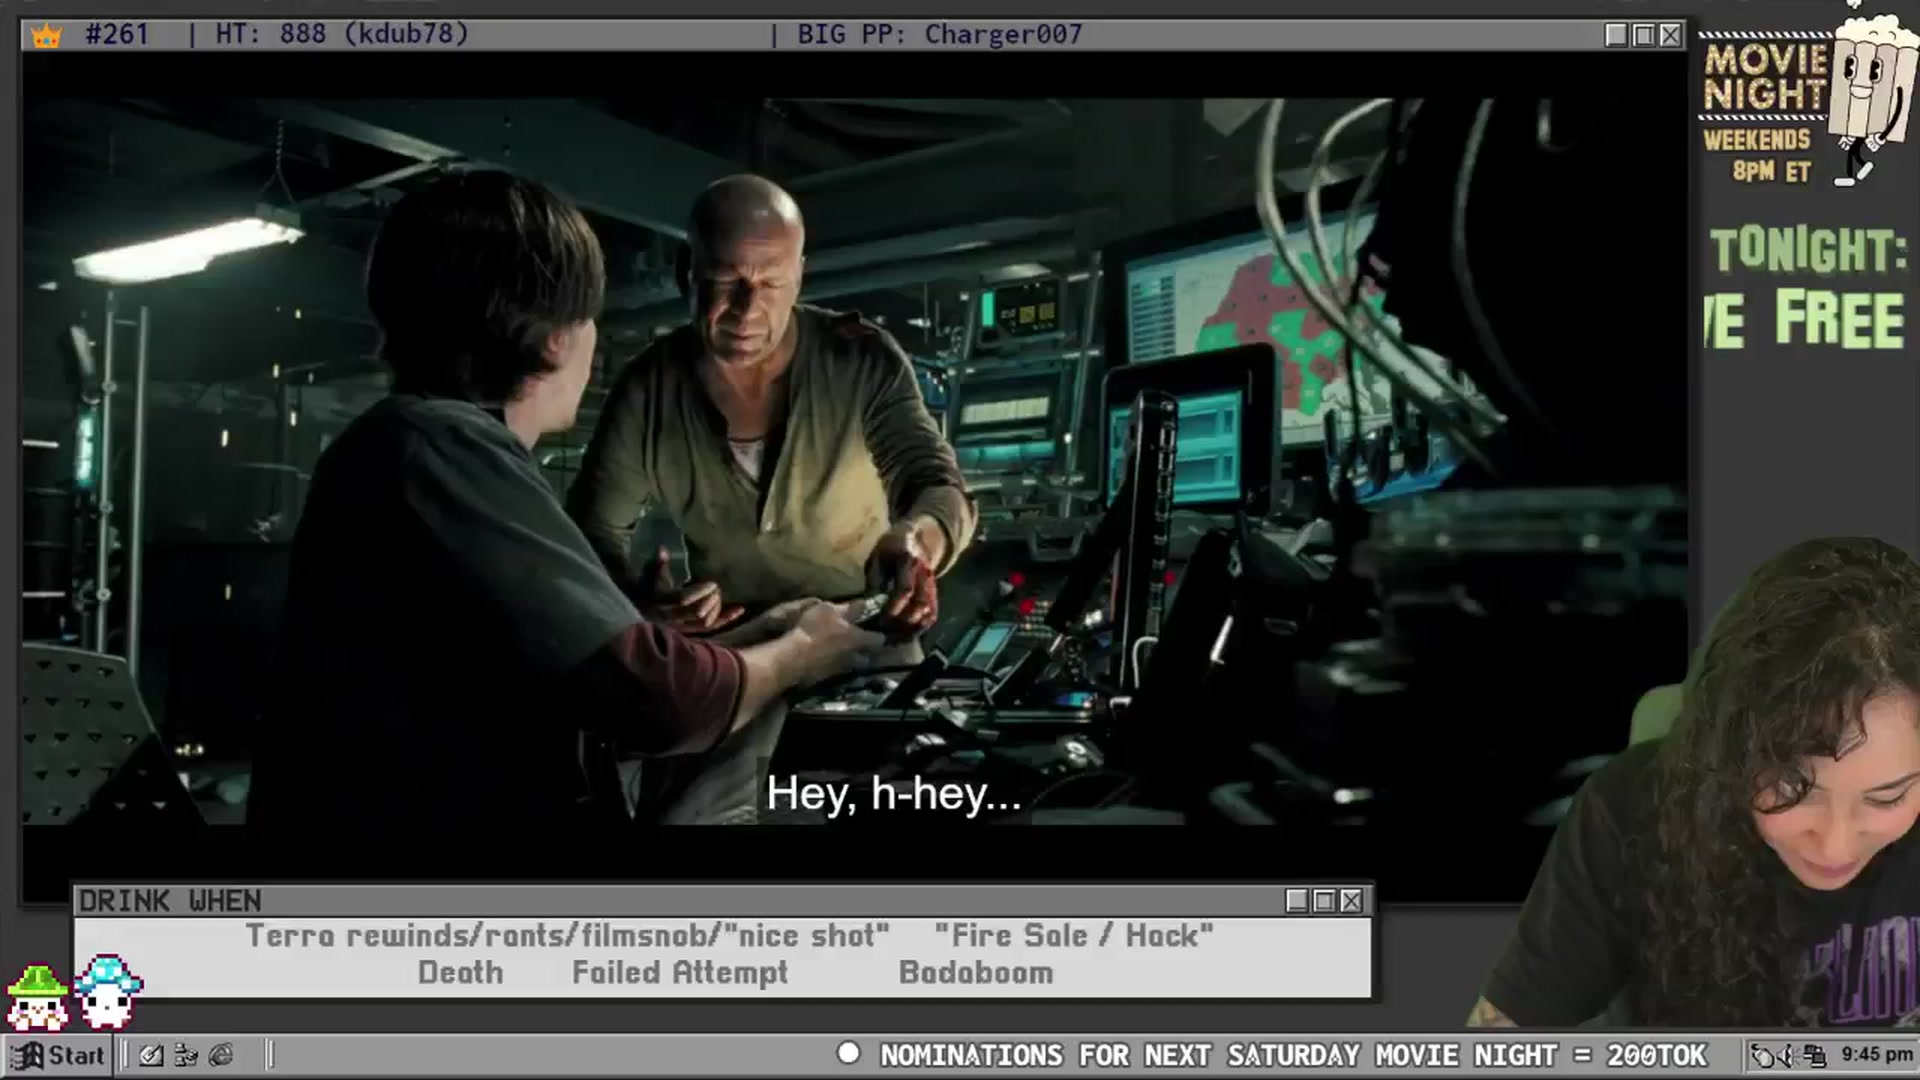1920x1080 pixels.
Task: Click the '#261' counter in title bar
Action: (x=117, y=35)
